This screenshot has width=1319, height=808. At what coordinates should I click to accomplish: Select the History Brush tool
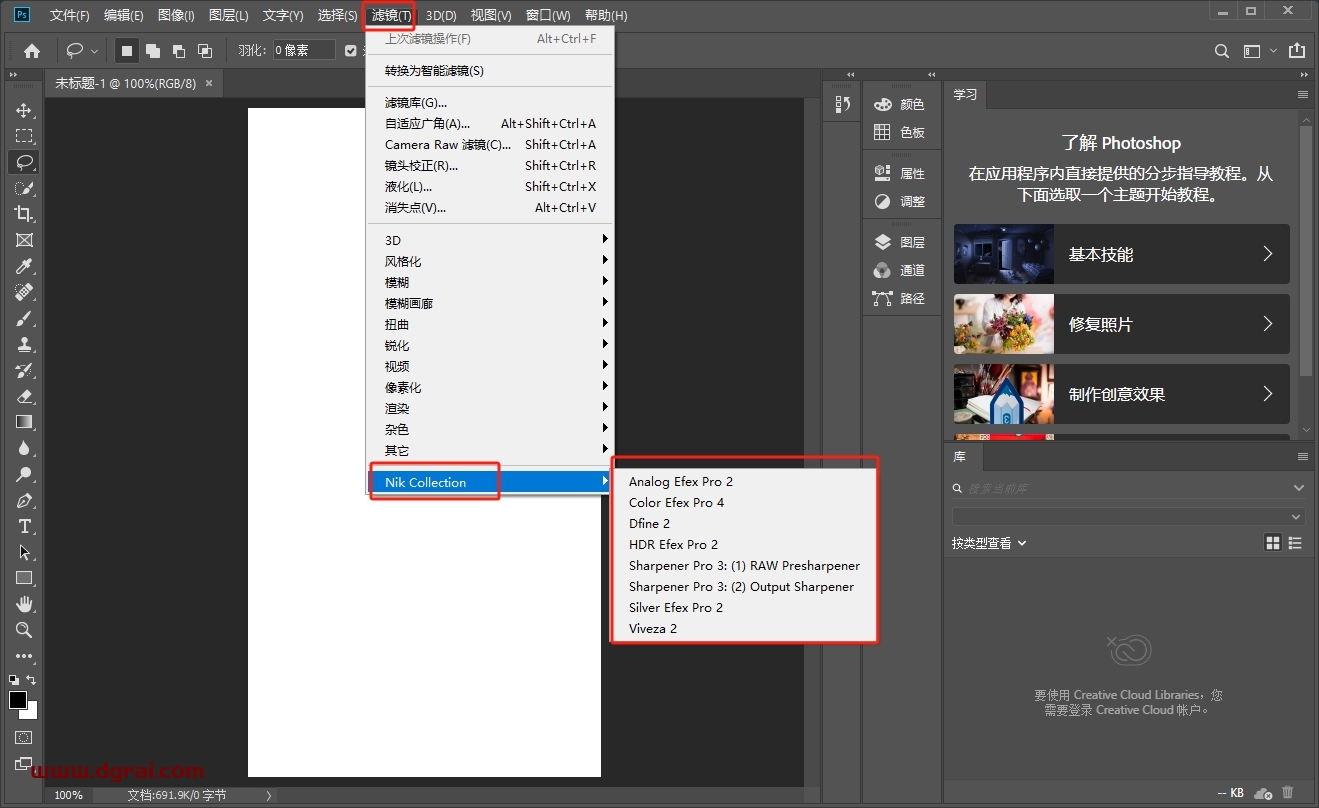click(x=24, y=370)
